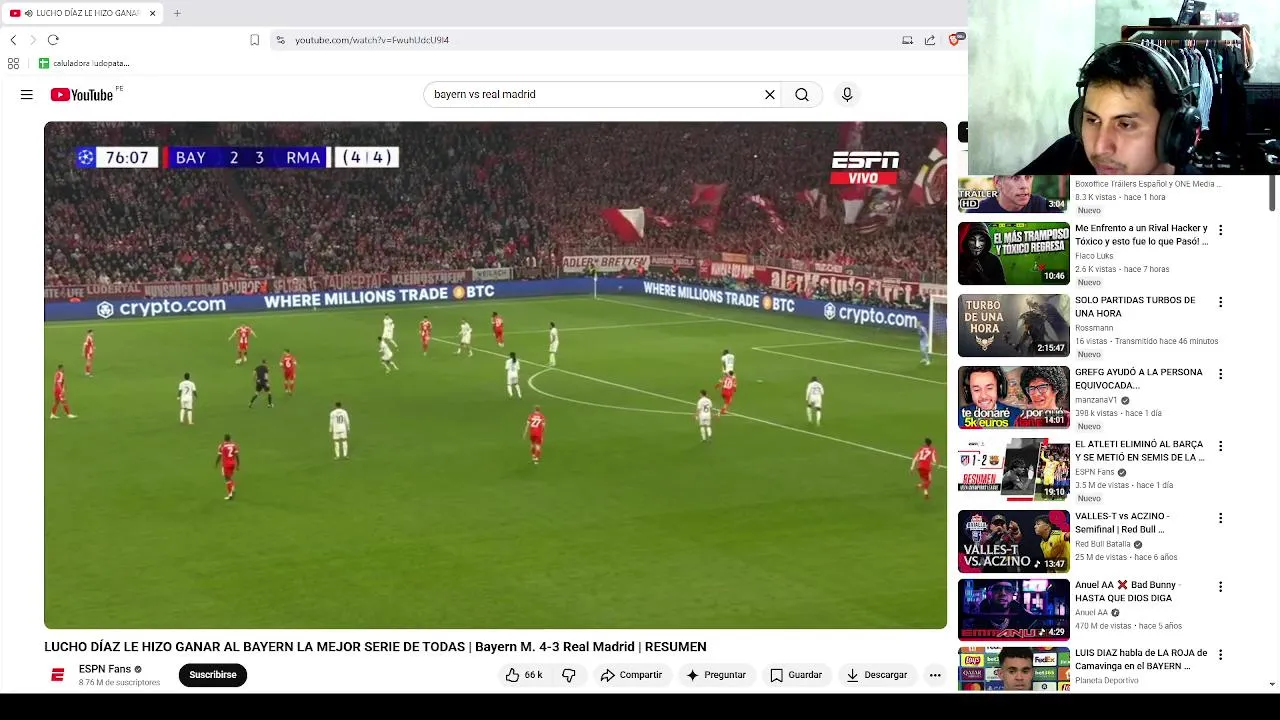Open 'GREFG AYUDÓ A LA PERSONA EQUIVOCADA' title
The image size is (1280, 720).
(1139, 379)
